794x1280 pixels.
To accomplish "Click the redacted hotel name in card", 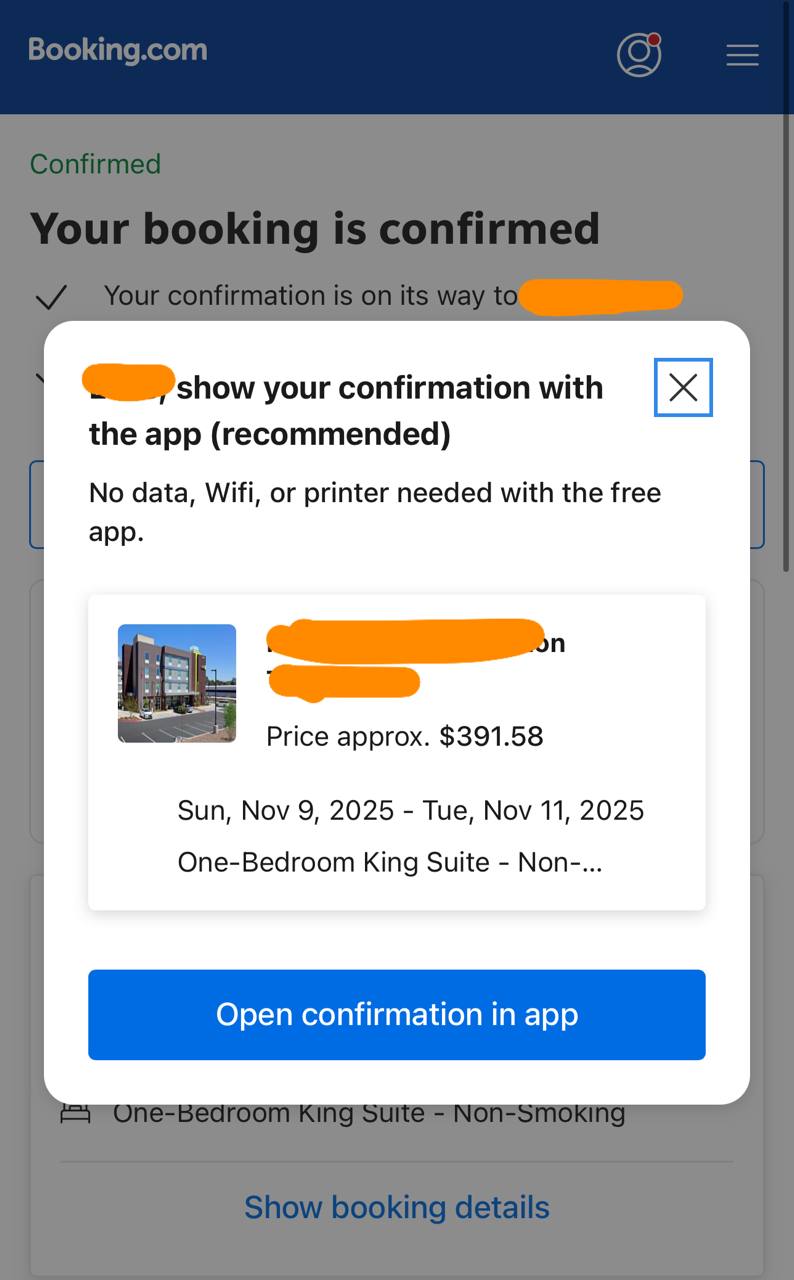I will 405,640.
